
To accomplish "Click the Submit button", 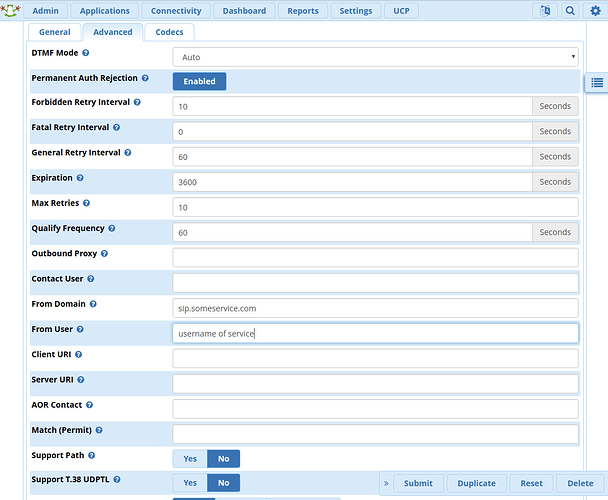I will [418, 483].
